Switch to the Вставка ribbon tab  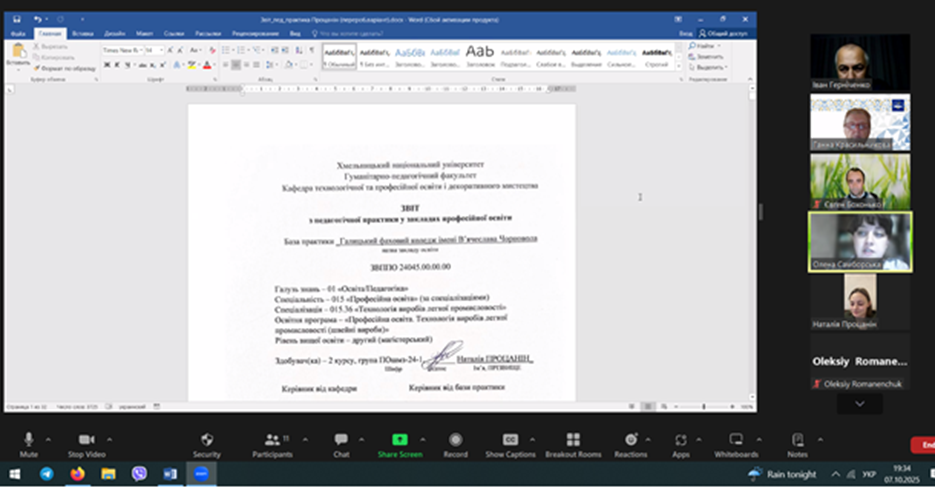click(82, 33)
